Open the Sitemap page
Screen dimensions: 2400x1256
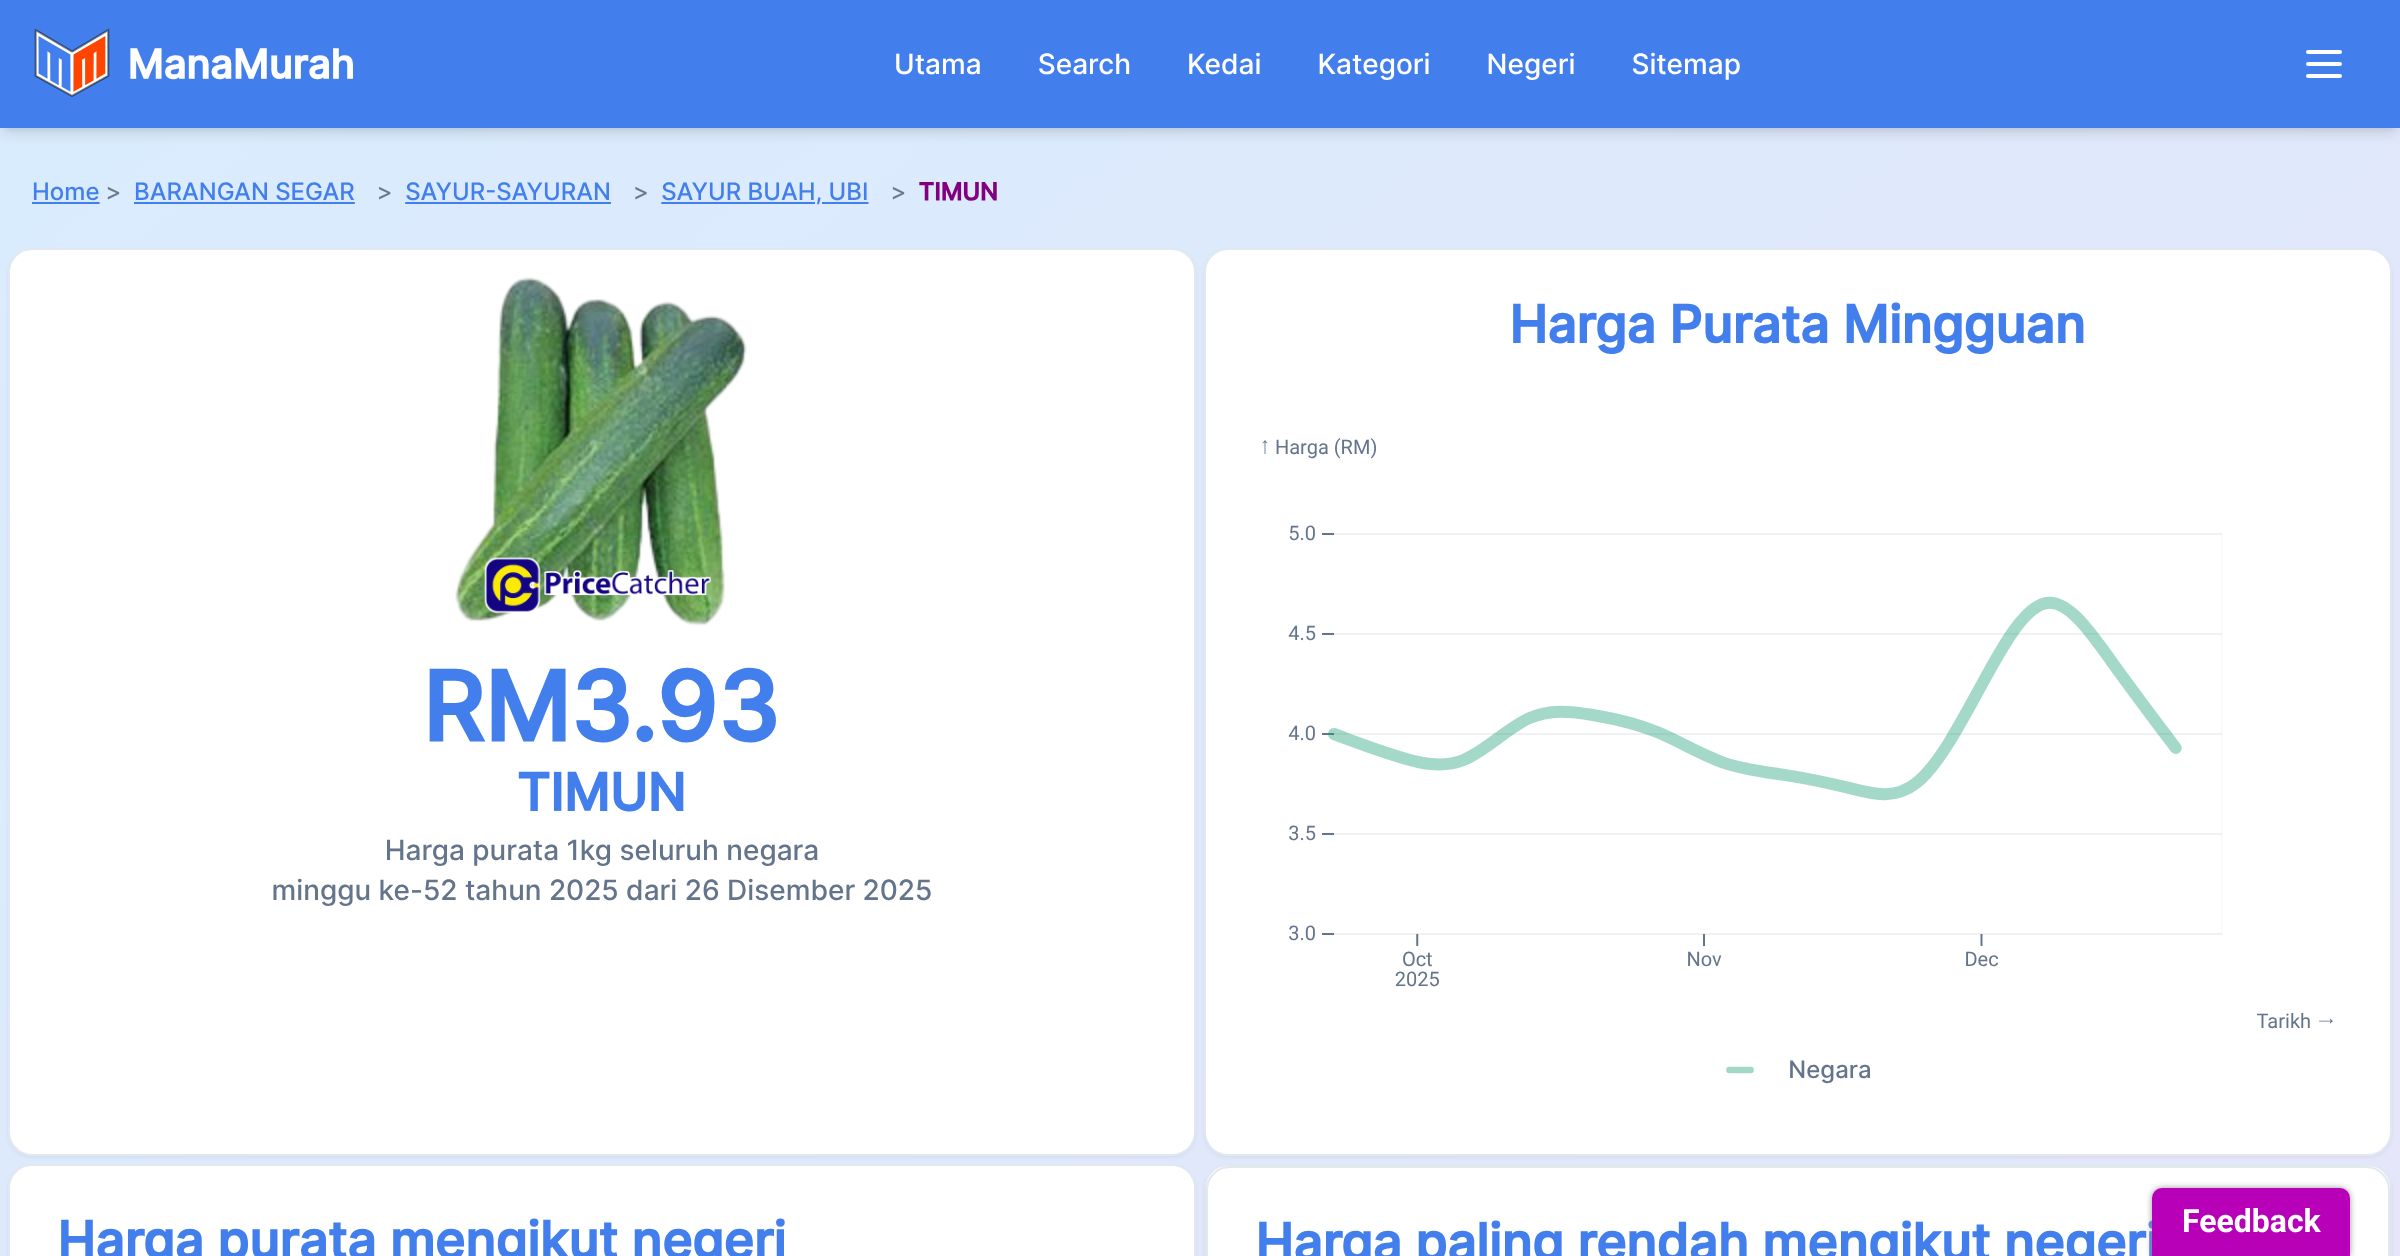(1685, 64)
